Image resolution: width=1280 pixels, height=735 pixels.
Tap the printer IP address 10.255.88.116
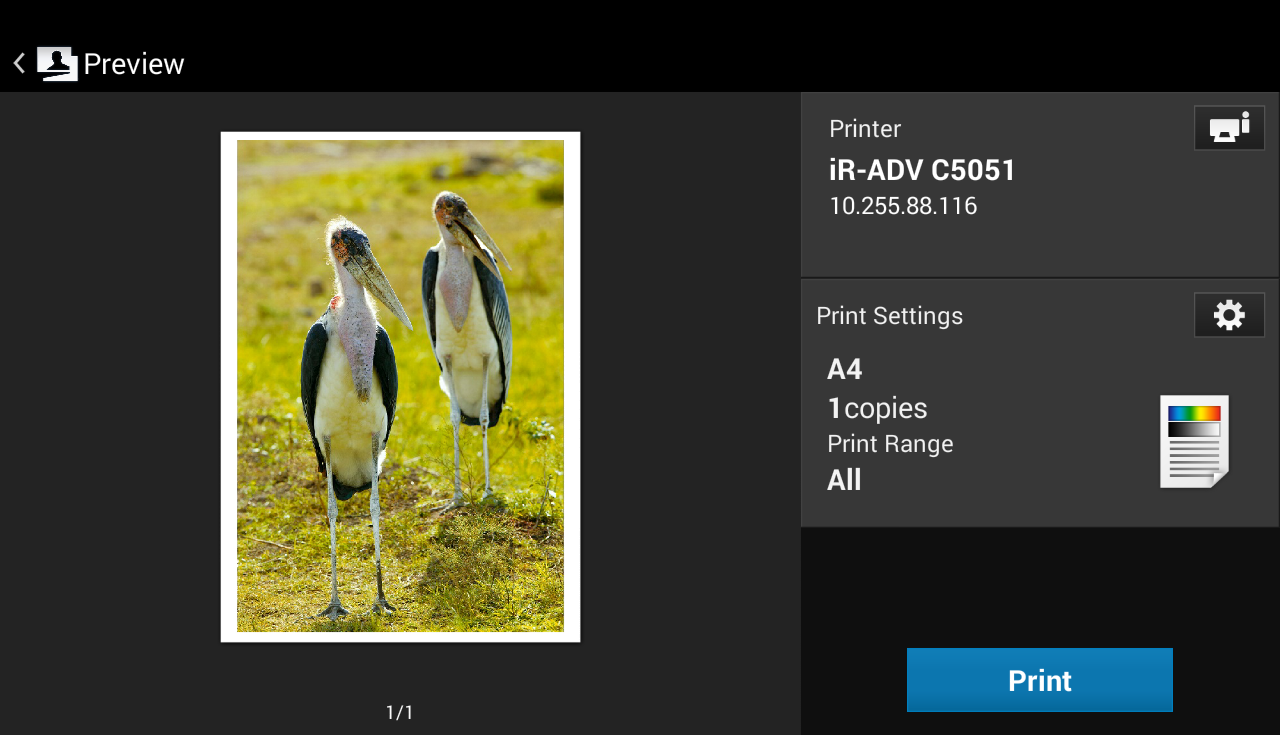pyautogui.click(x=903, y=206)
